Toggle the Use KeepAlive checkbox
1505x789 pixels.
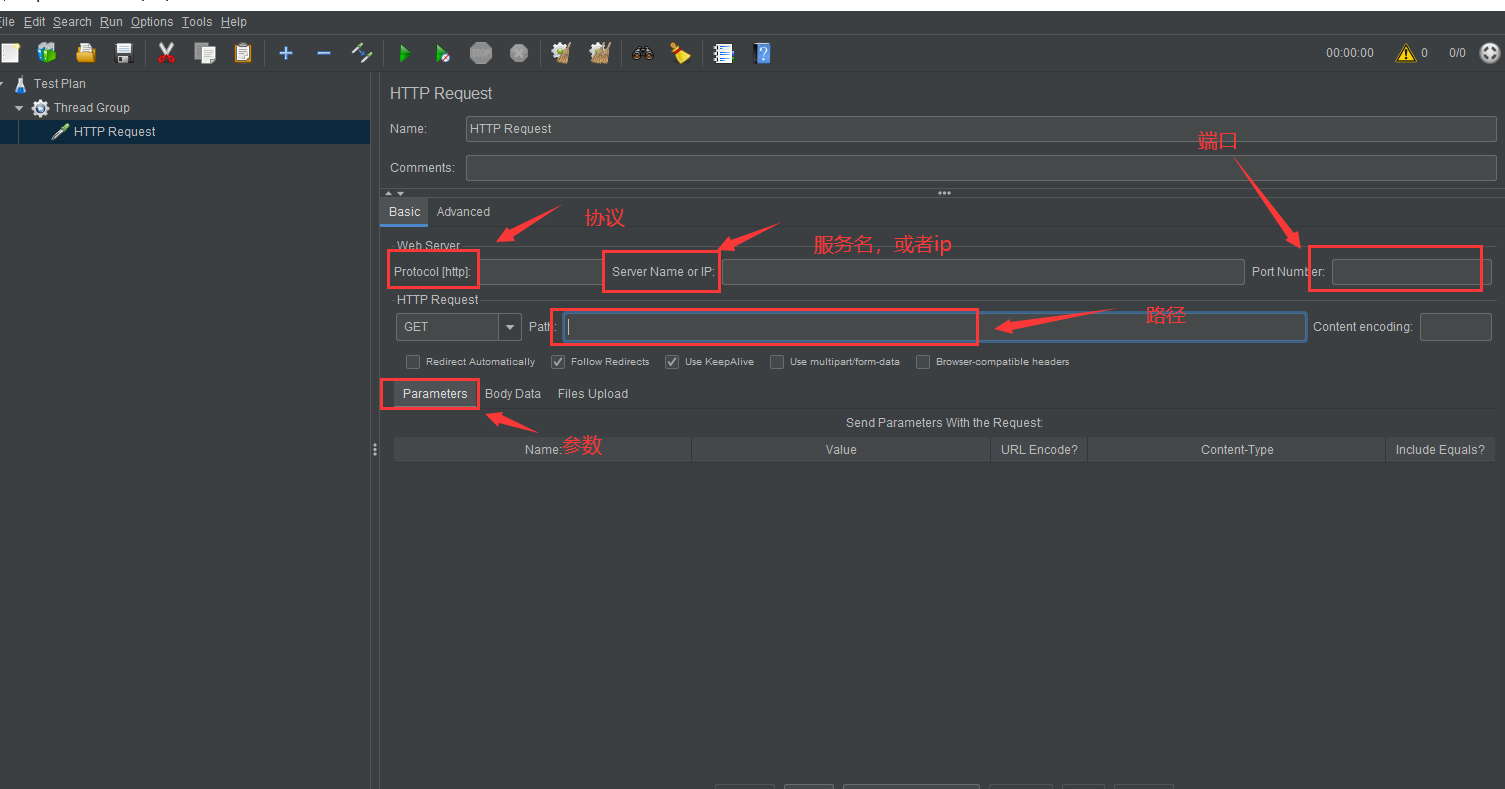[672, 362]
